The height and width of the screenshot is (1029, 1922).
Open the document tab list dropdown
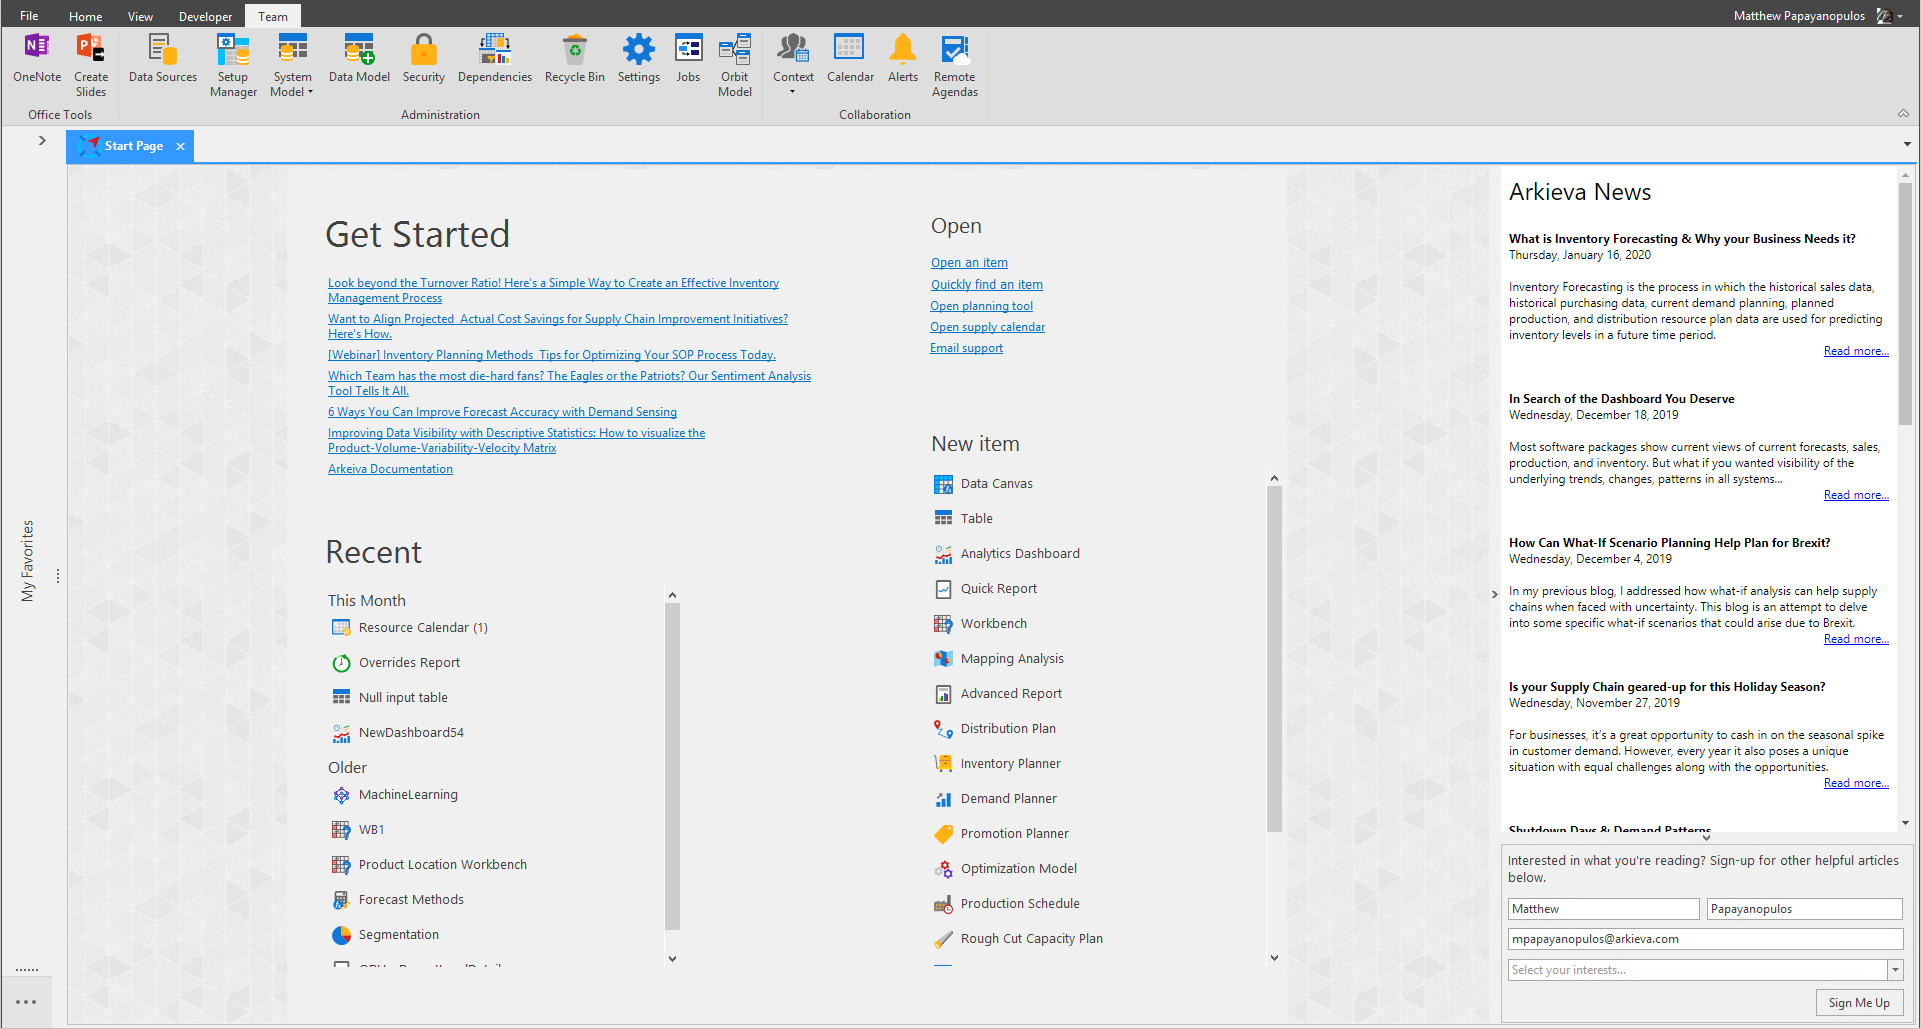1907,145
